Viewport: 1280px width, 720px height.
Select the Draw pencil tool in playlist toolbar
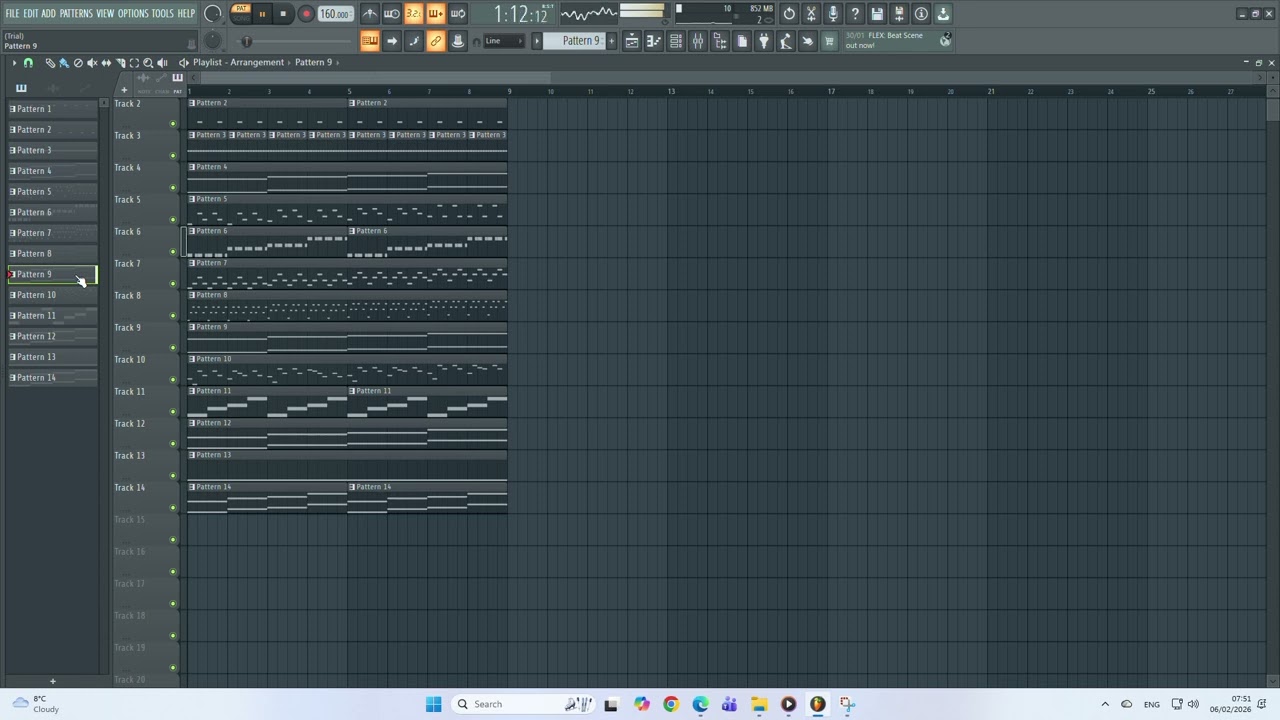pyautogui.click(x=50, y=63)
